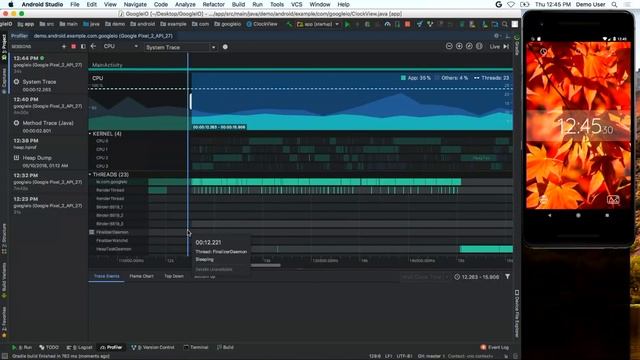Viewport: 640px width, 360px height.
Task: Open the Run tool window
Action: coord(22,347)
